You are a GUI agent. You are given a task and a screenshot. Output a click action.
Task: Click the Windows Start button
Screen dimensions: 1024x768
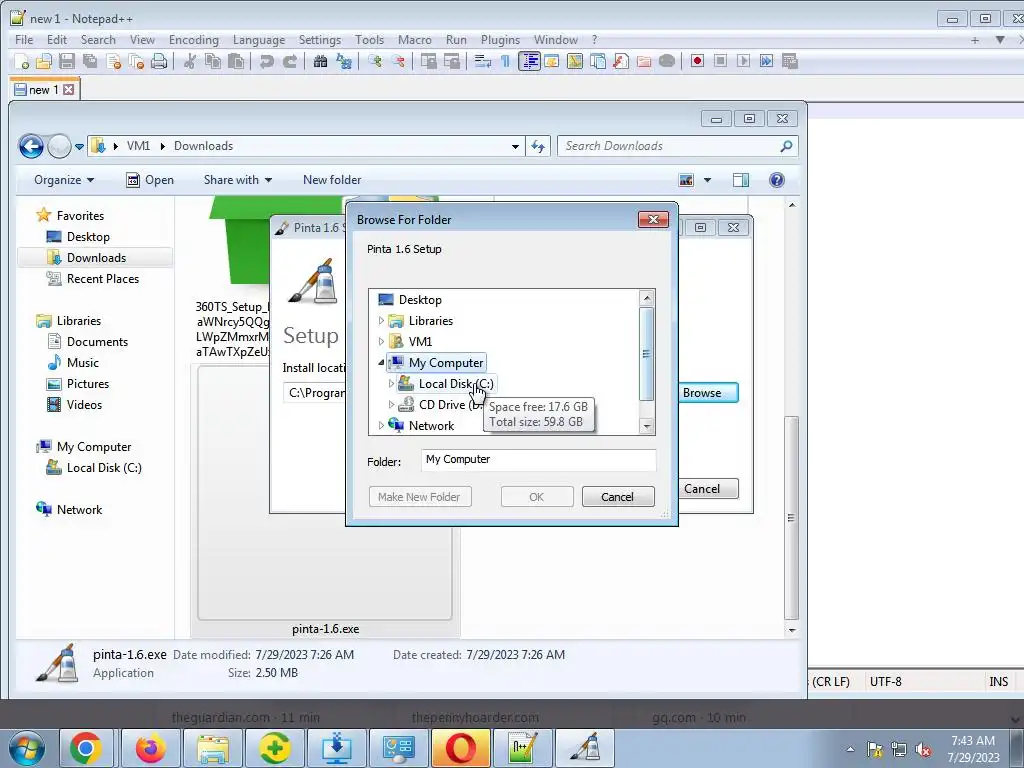[27, 748]
